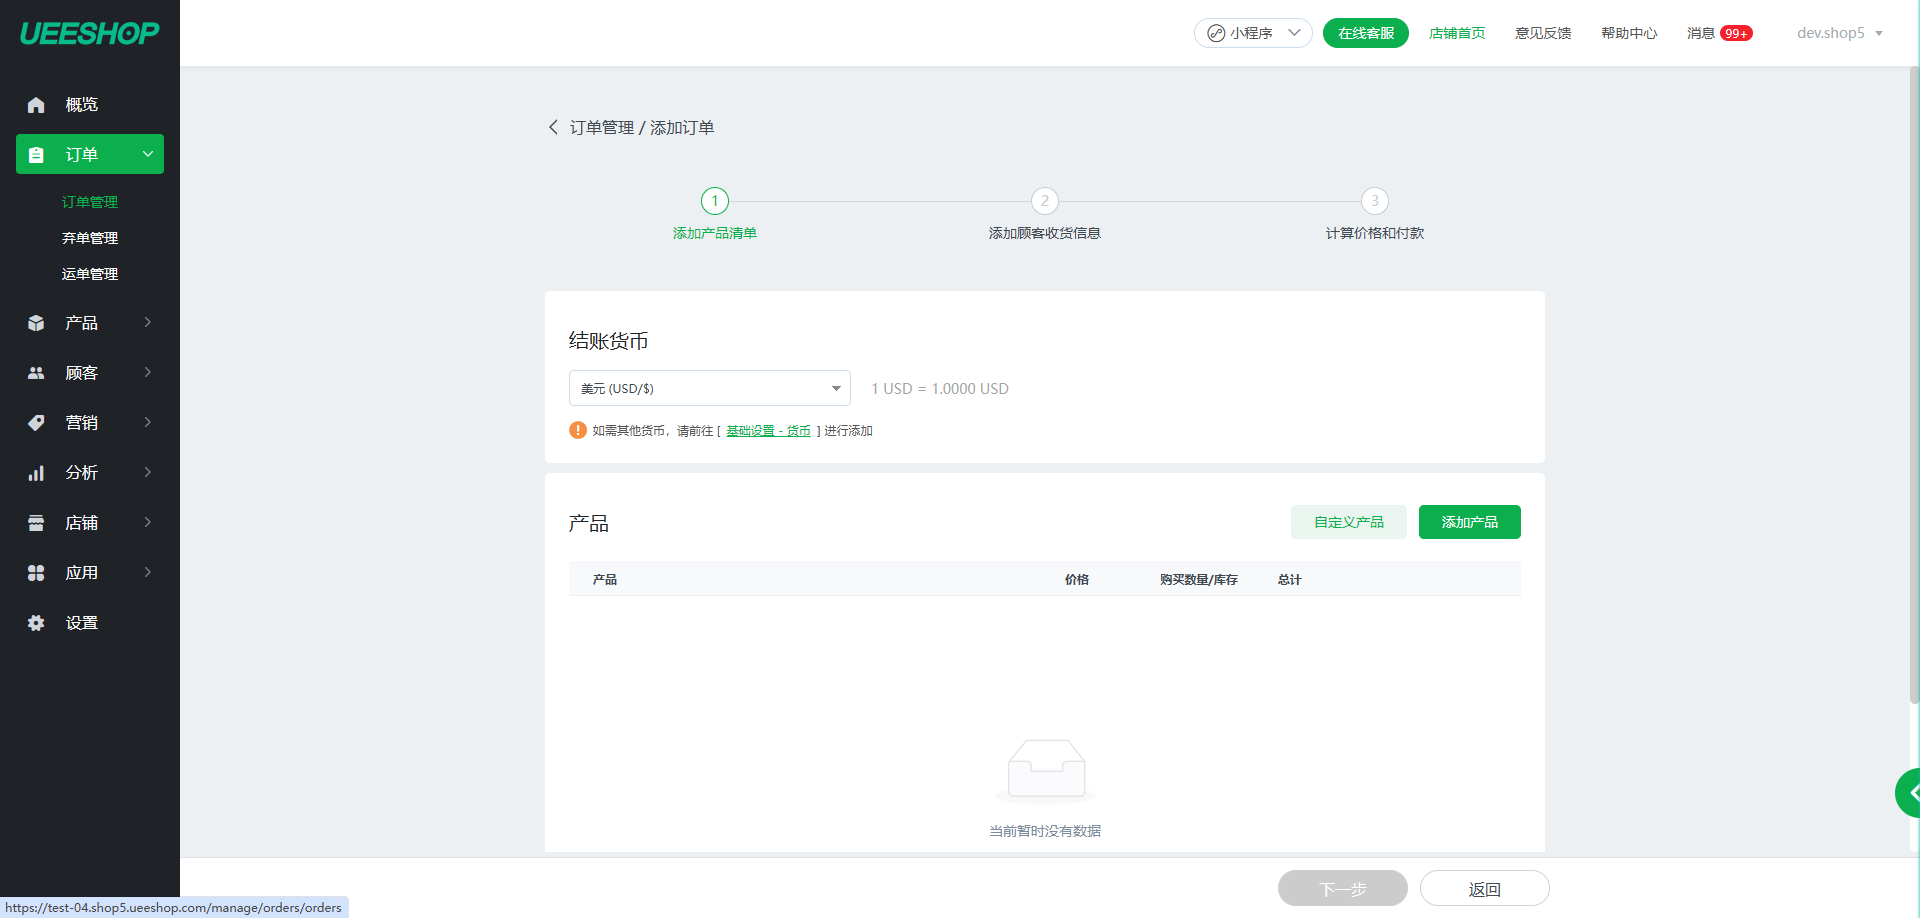
Task: Click the home icon beside 概览
Action: (x=36, y=105)
